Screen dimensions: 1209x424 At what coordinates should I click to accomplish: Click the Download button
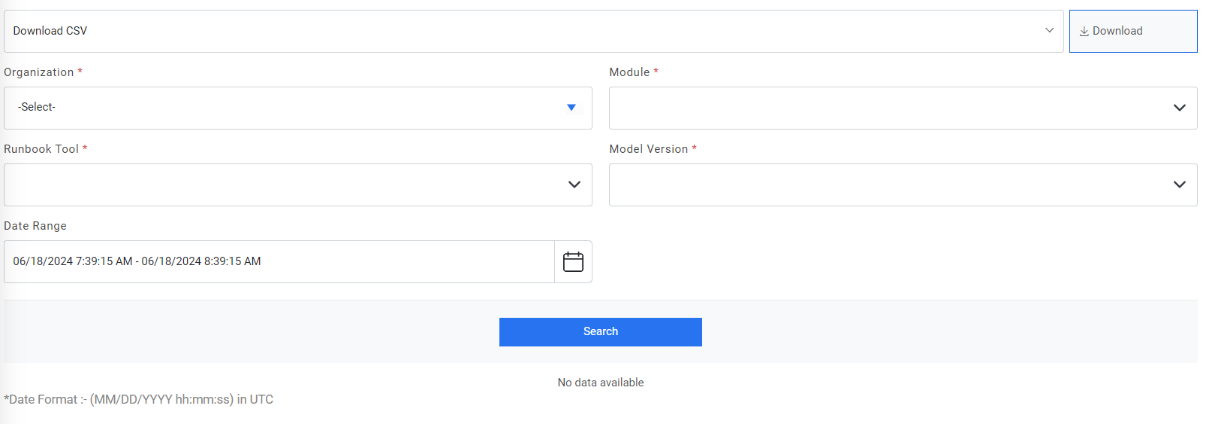point(1132,31)
